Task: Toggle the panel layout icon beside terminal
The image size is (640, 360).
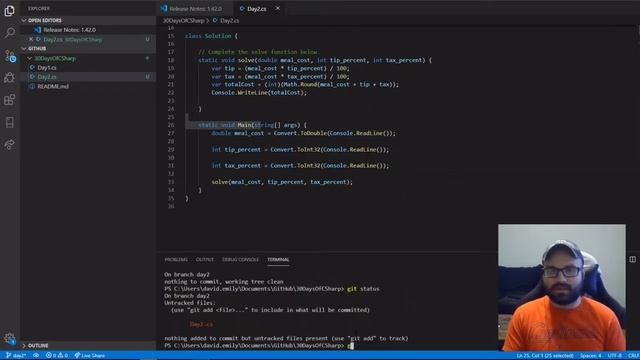Action: tap(632, 259)
